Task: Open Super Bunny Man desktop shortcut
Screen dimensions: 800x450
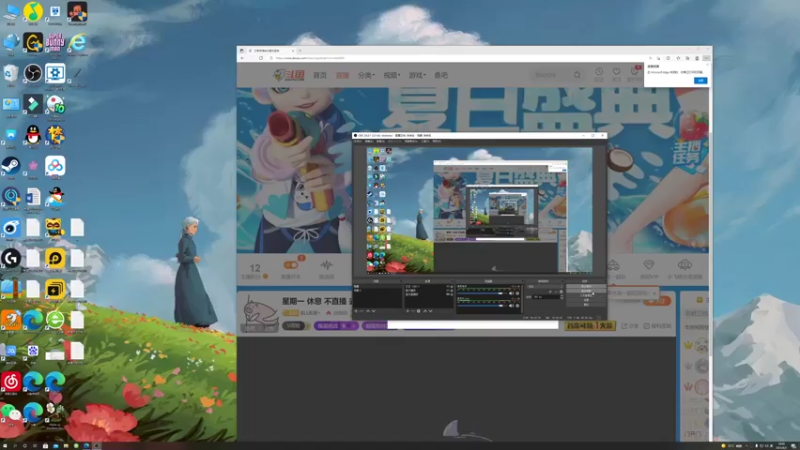Action: pos(55,42)
